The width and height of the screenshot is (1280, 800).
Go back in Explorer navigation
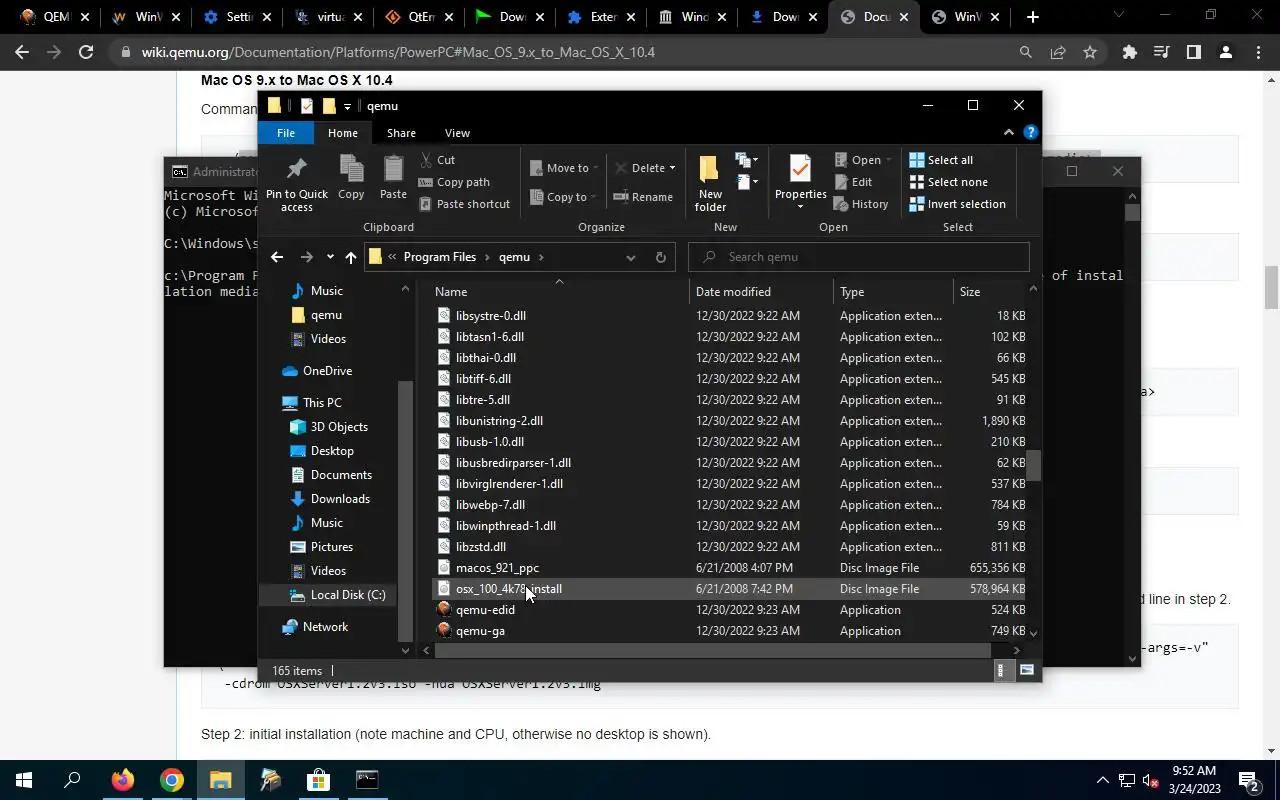(x=277, y=257)
